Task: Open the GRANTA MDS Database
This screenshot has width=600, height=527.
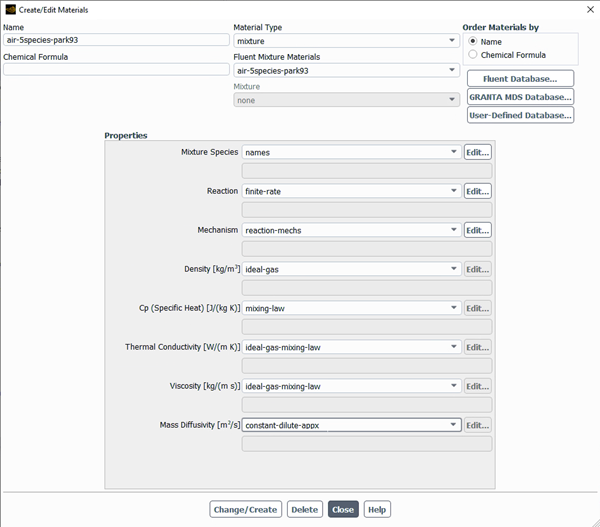Action: [520, 97]
